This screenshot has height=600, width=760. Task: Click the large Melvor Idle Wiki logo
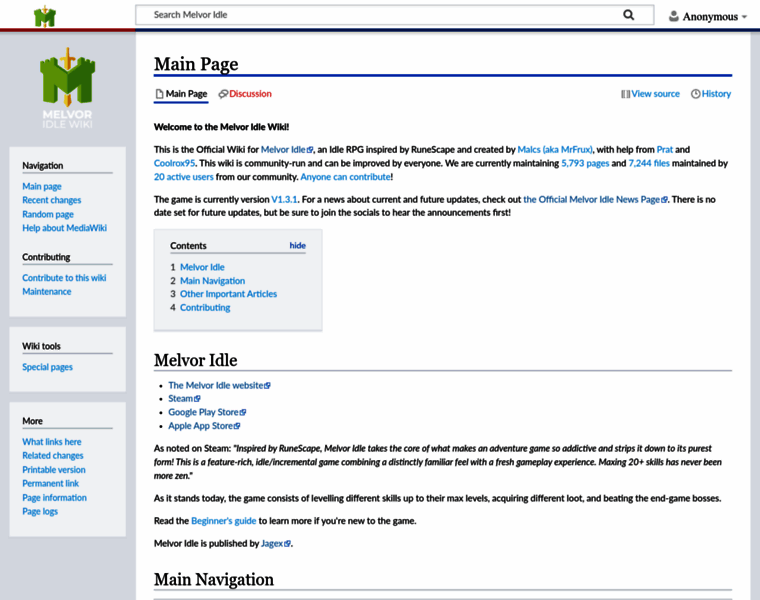67,88
